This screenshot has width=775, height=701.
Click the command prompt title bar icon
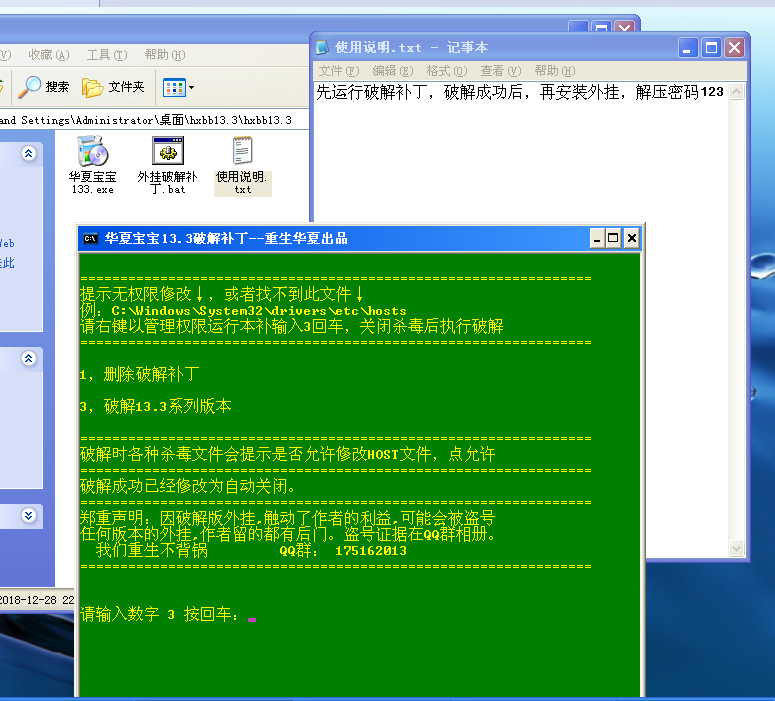pyautogui.click(x=90, y=239)
